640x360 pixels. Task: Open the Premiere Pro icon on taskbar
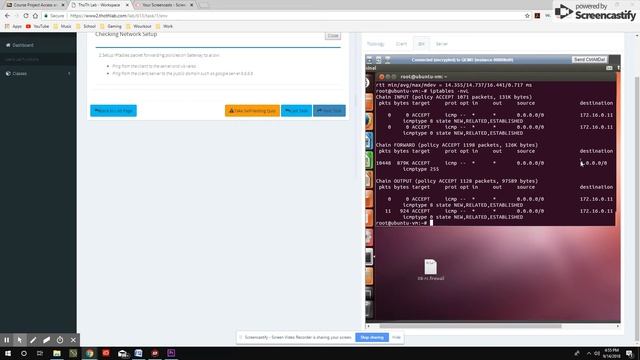171,353
